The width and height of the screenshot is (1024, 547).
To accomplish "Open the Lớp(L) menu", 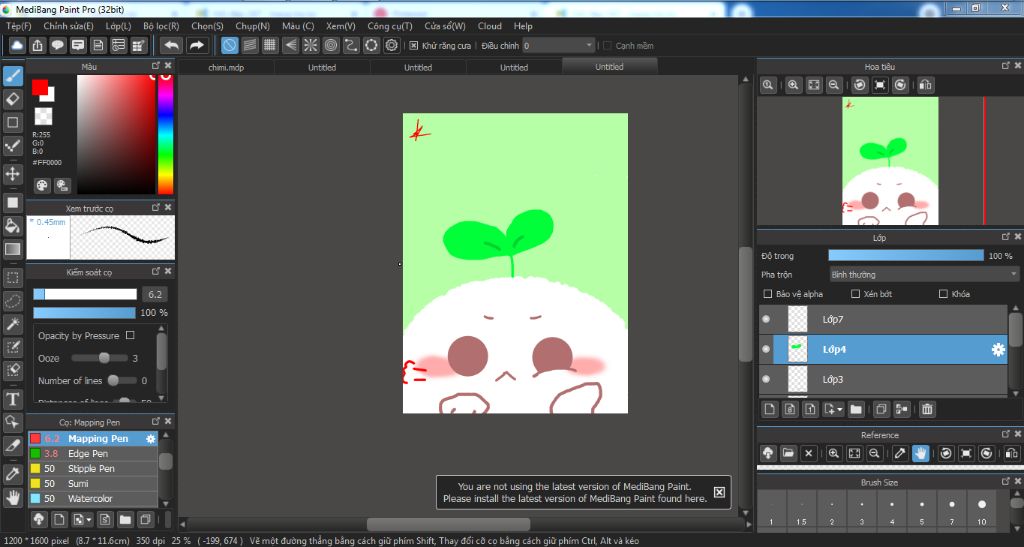I will point(118,26).
